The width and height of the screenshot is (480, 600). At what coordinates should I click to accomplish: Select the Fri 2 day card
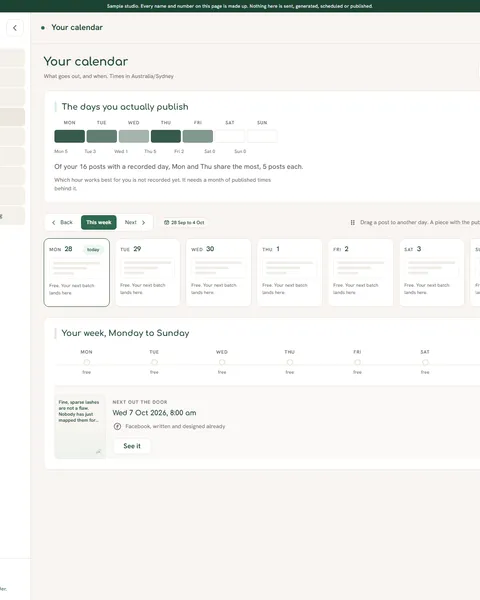361,272
